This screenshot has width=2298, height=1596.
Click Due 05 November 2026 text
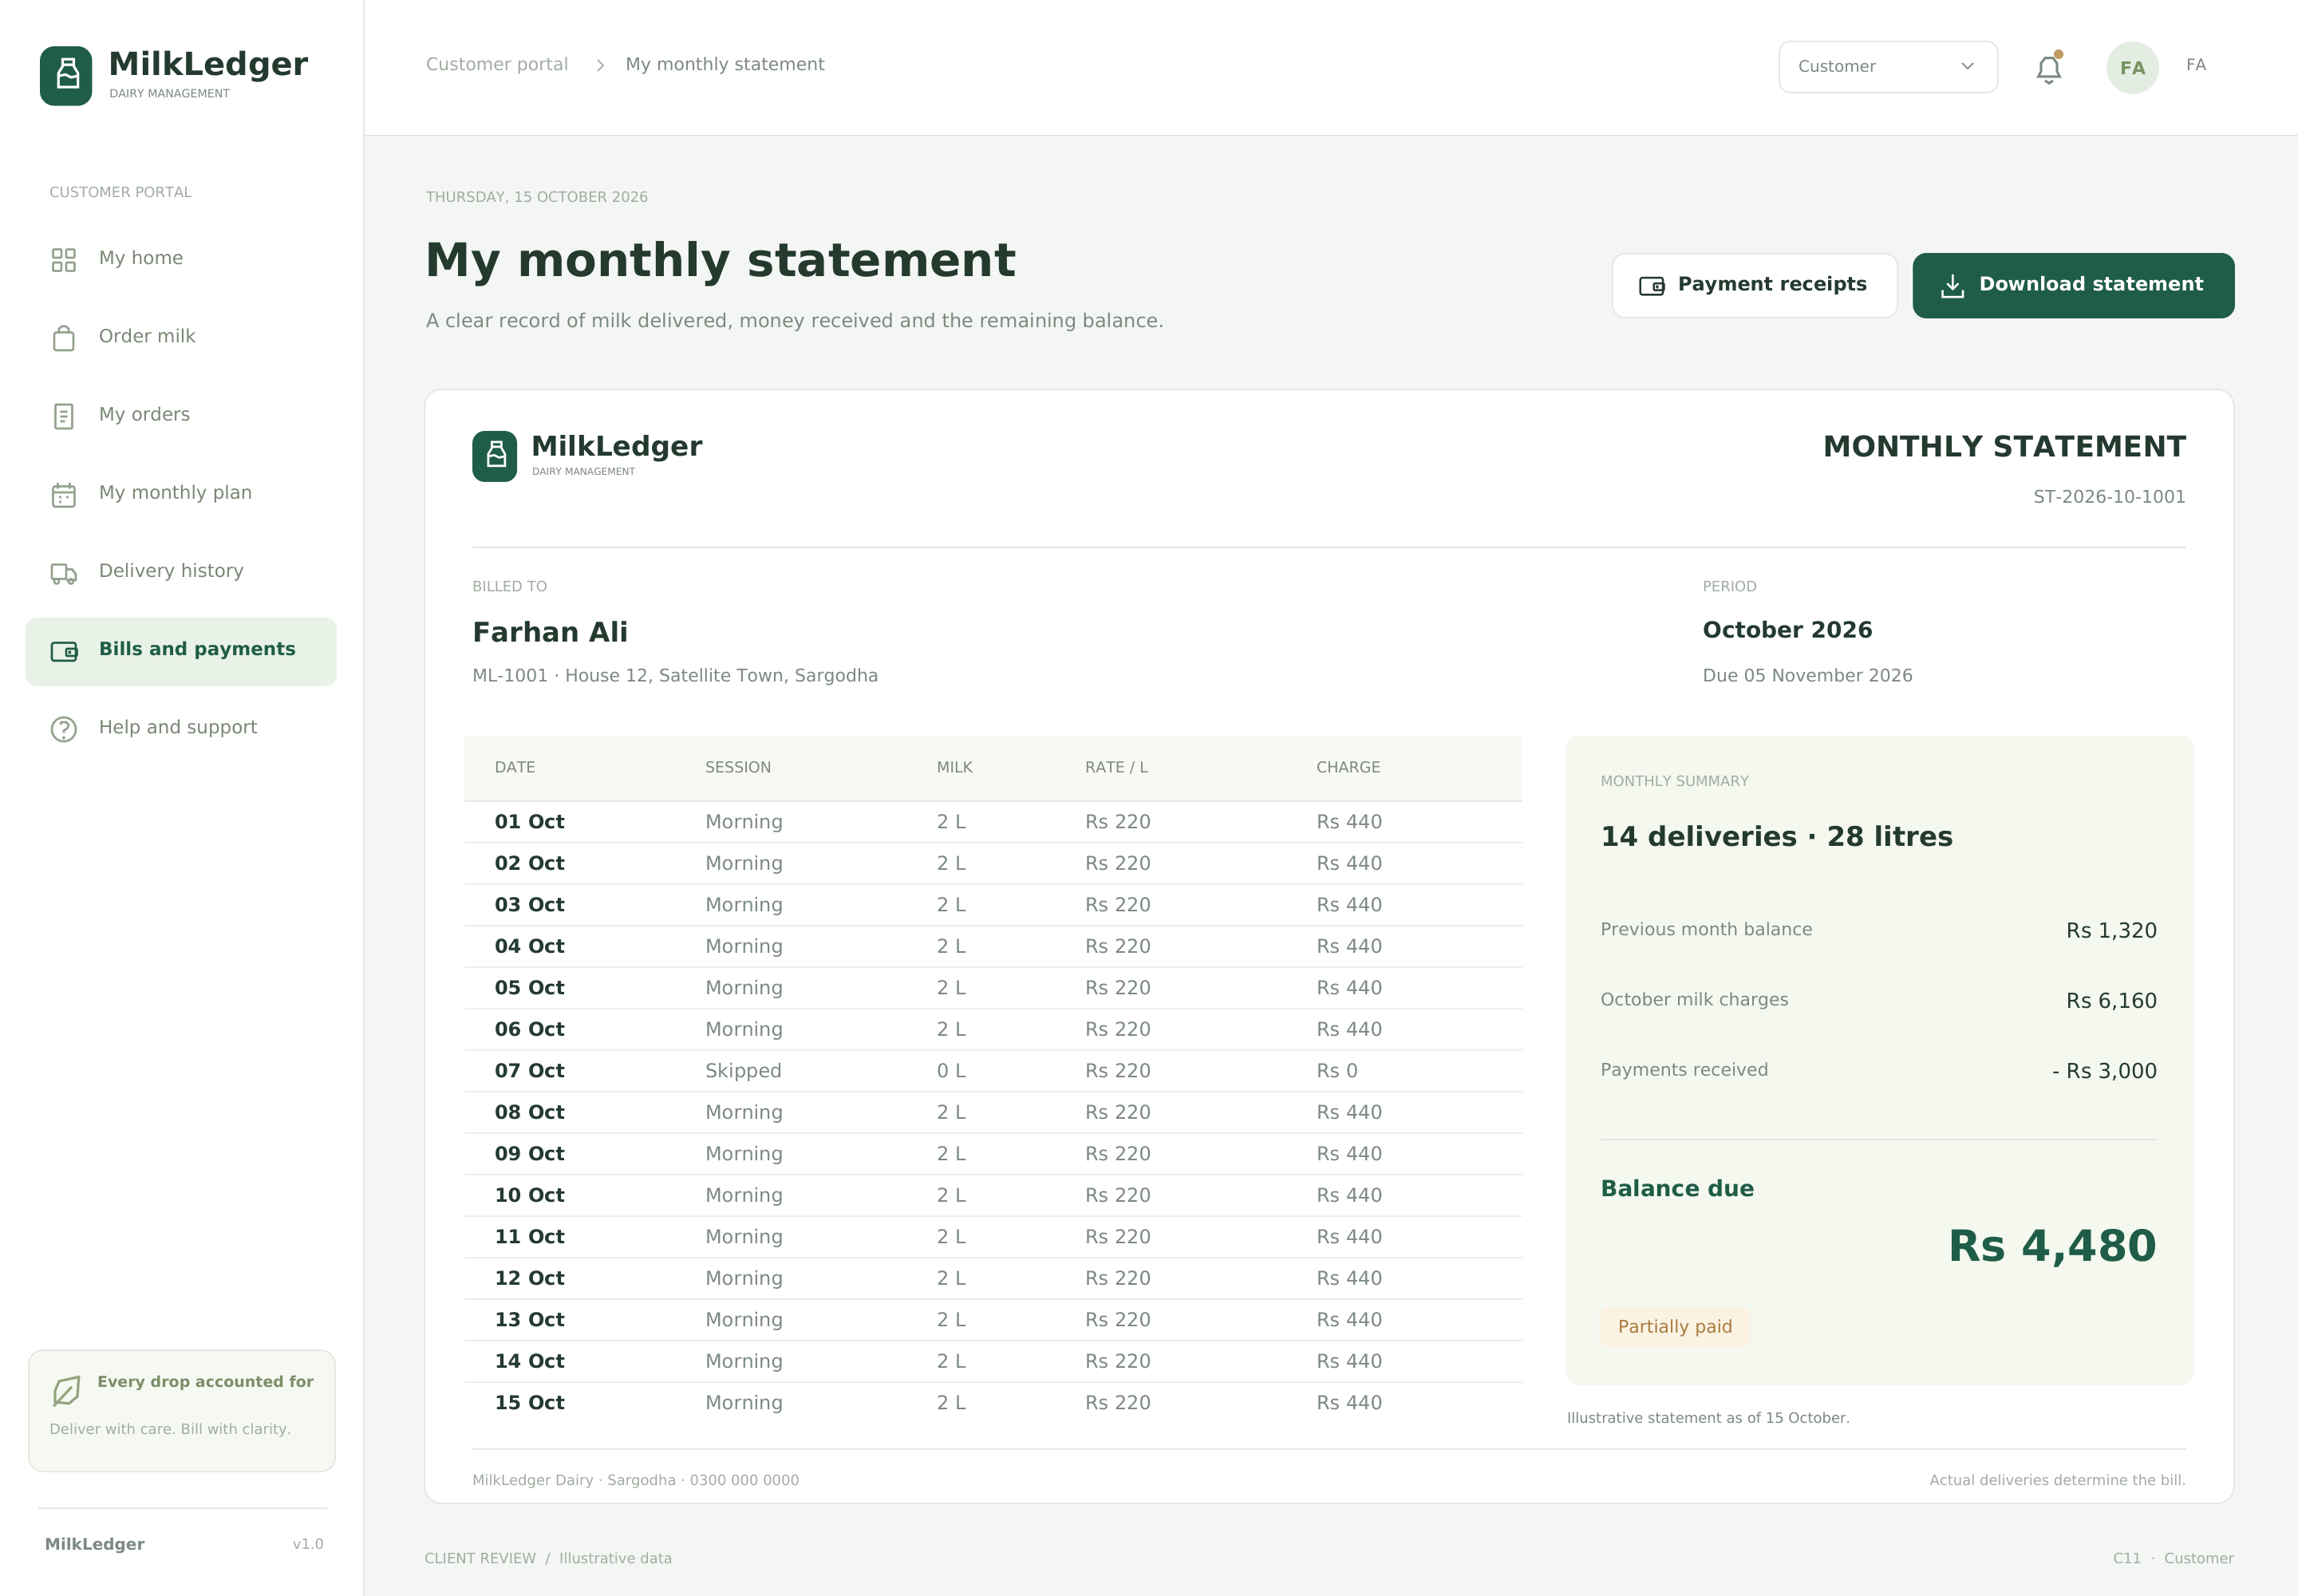(x=1807, y=676)
